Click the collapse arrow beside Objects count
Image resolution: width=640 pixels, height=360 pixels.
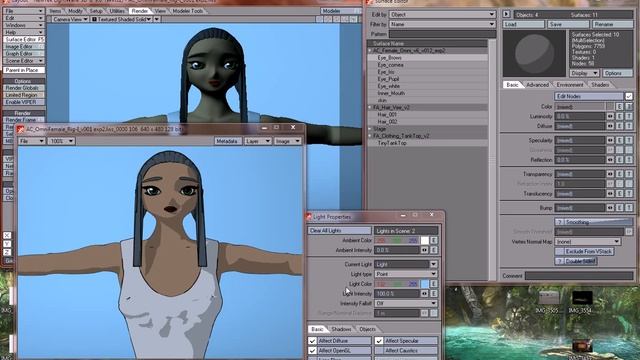click(x=506, y=14)
